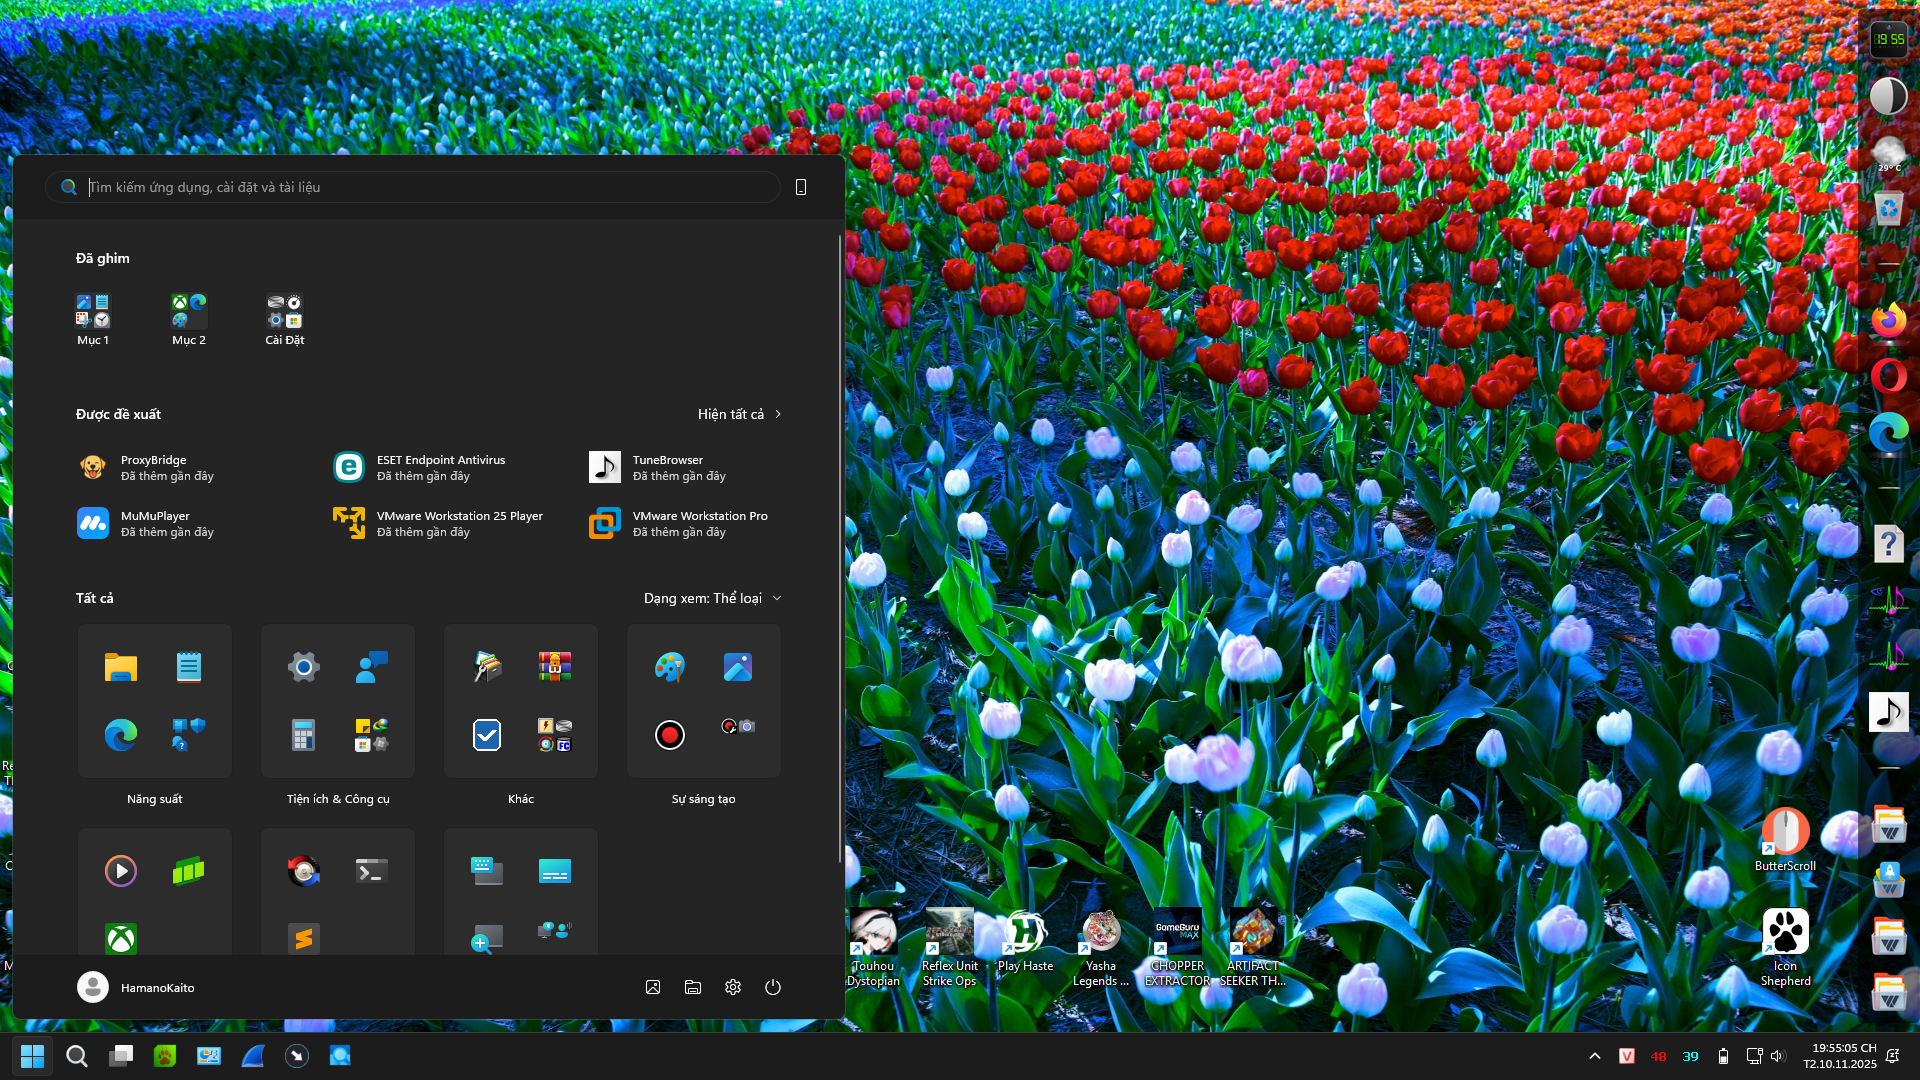The width and height of the screenshot is (1920, 1080).
Task: Open the Cài Đặt pinned folder
Action: (285, 311)
